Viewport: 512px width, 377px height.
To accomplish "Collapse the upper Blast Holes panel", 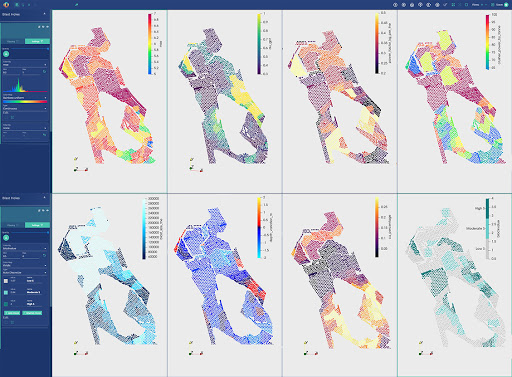I will (x=44, y=14).
